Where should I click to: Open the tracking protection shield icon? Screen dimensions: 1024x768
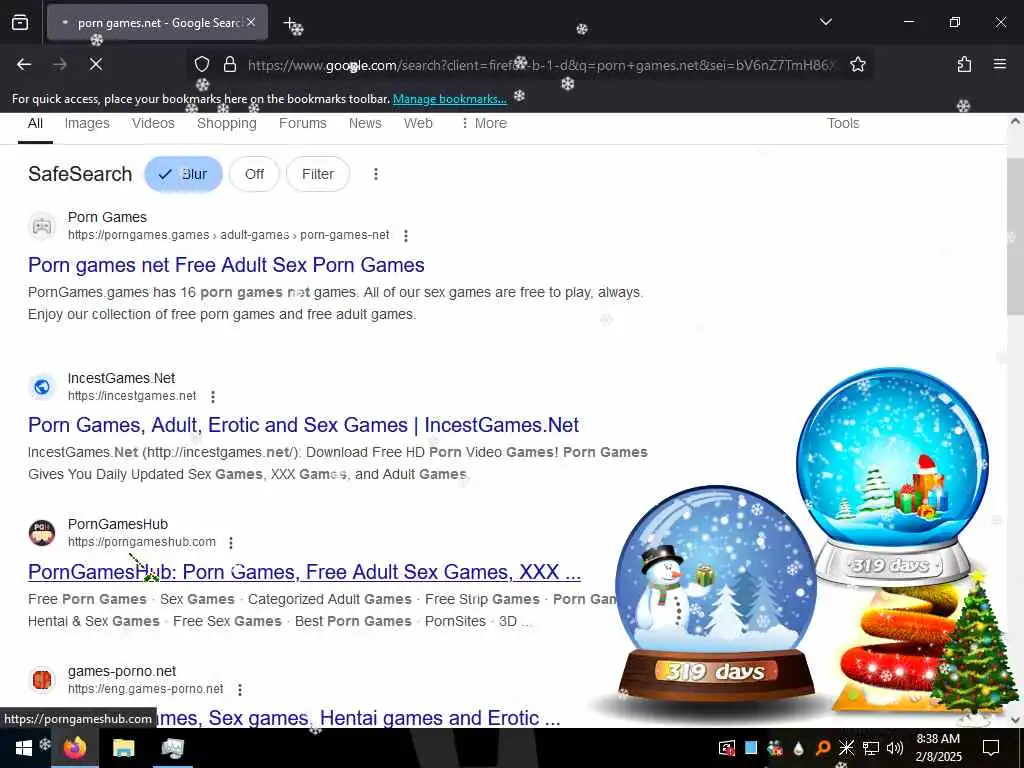click(x=202, y=65)
